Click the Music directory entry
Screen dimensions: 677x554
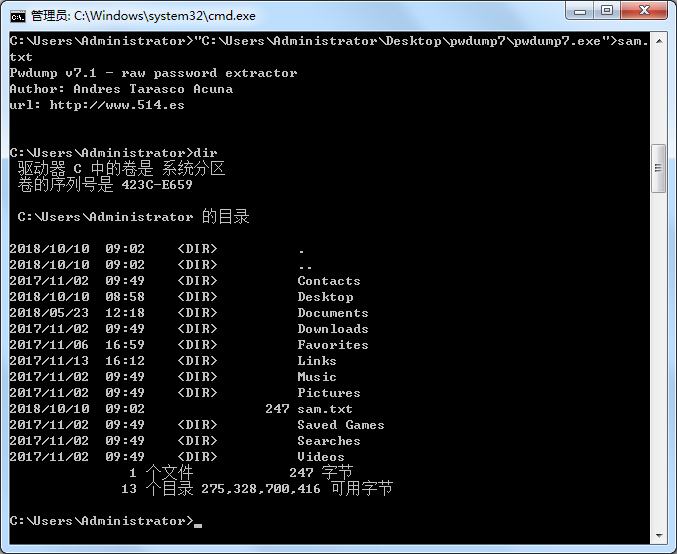pos(316,377)
